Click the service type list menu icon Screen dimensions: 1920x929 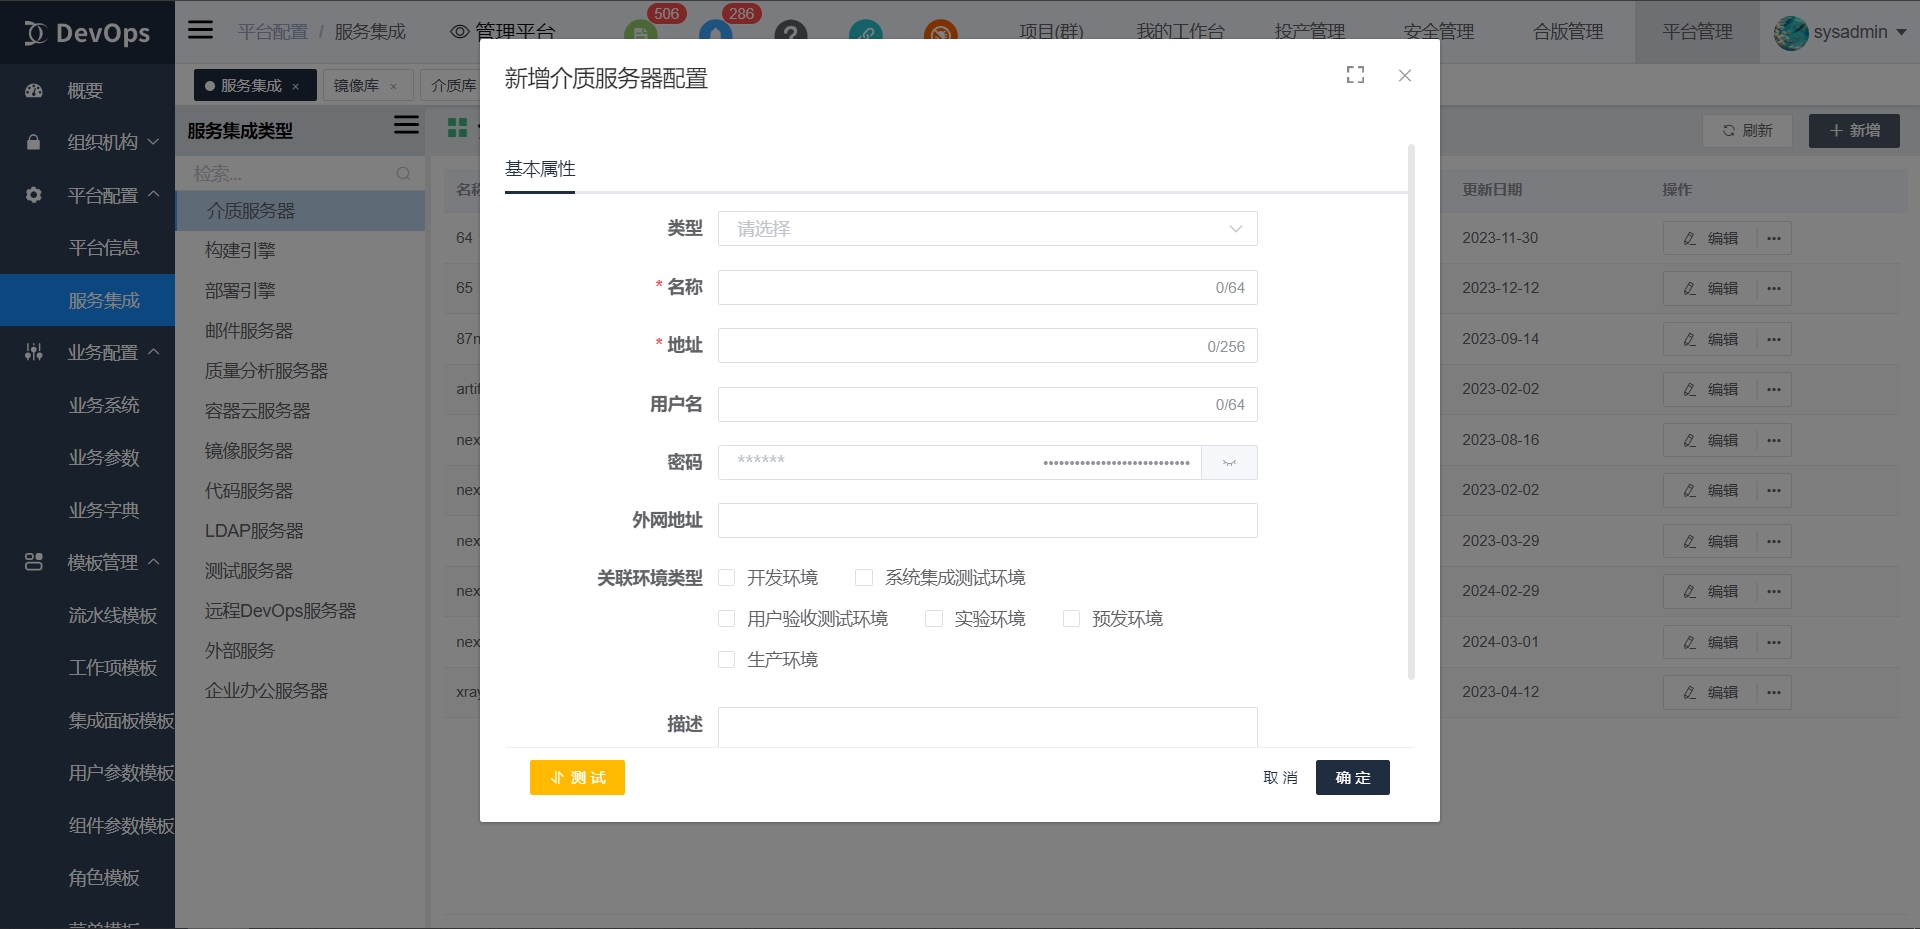click(406, 125)
